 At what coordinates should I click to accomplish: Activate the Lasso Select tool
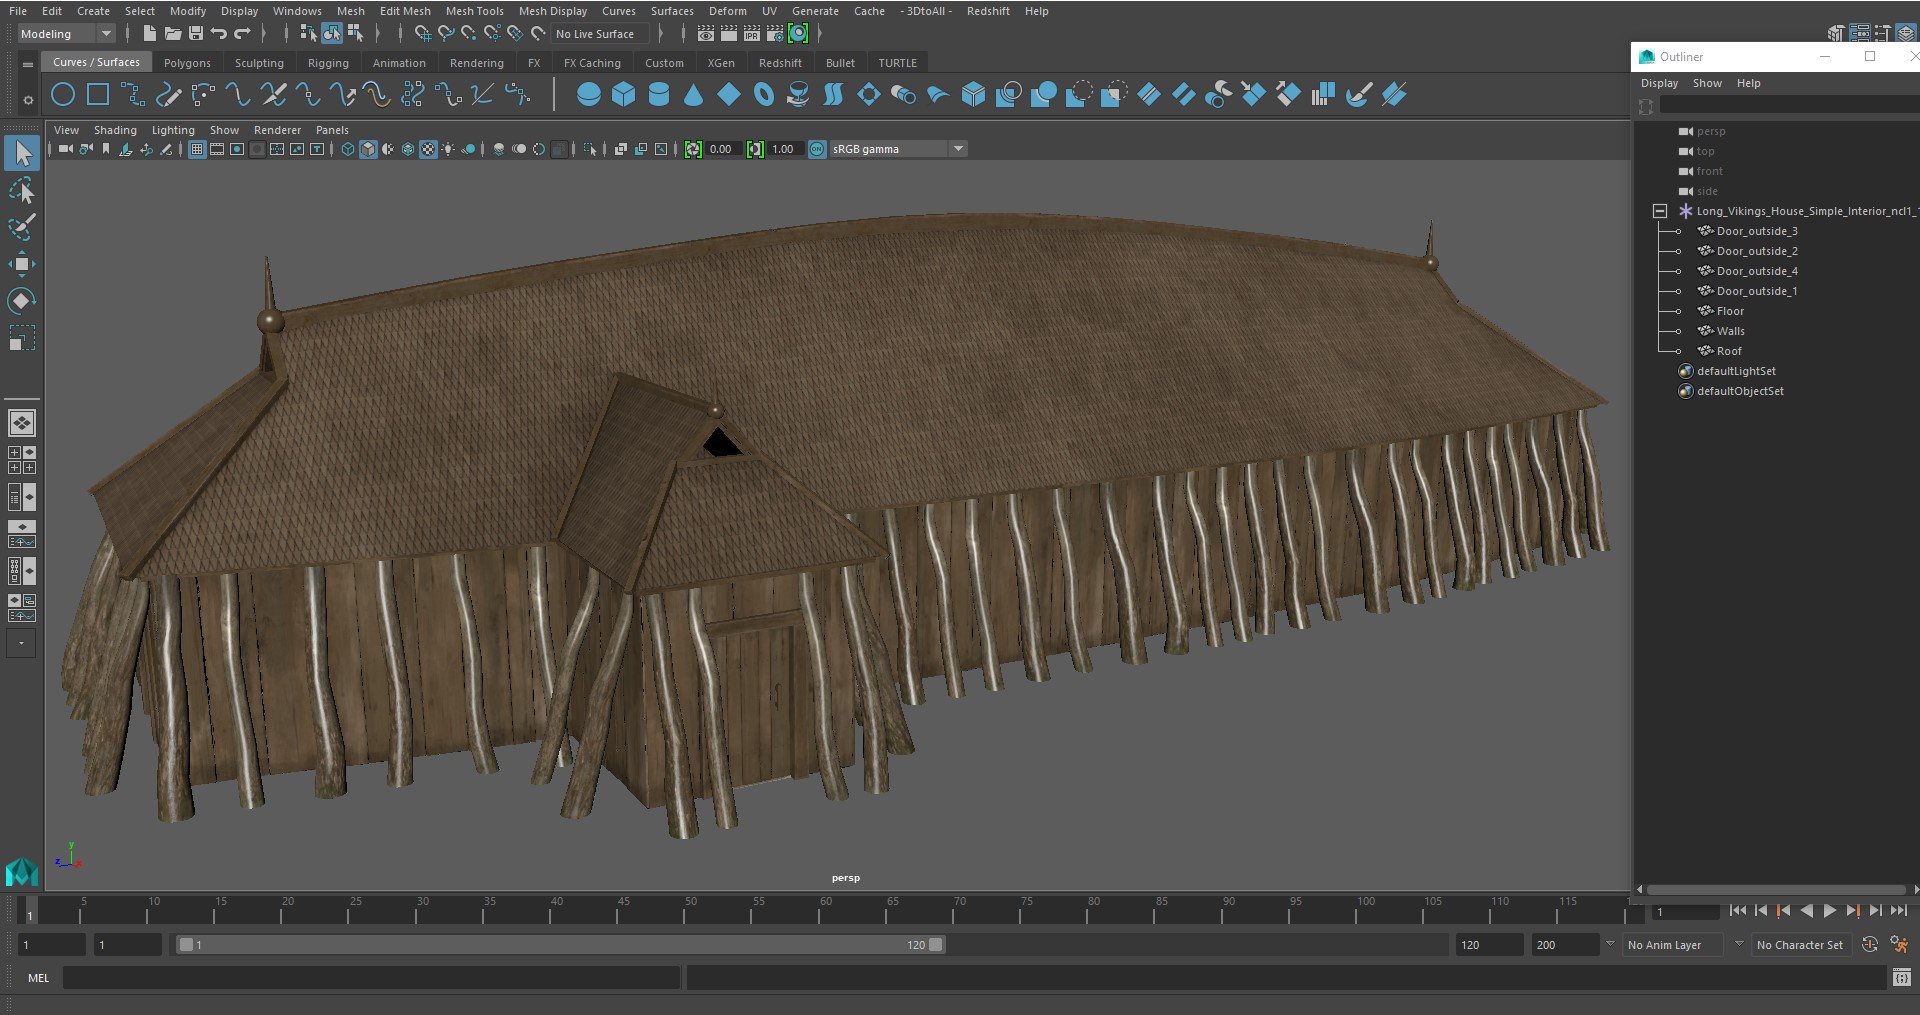click(x=22, y=190)
